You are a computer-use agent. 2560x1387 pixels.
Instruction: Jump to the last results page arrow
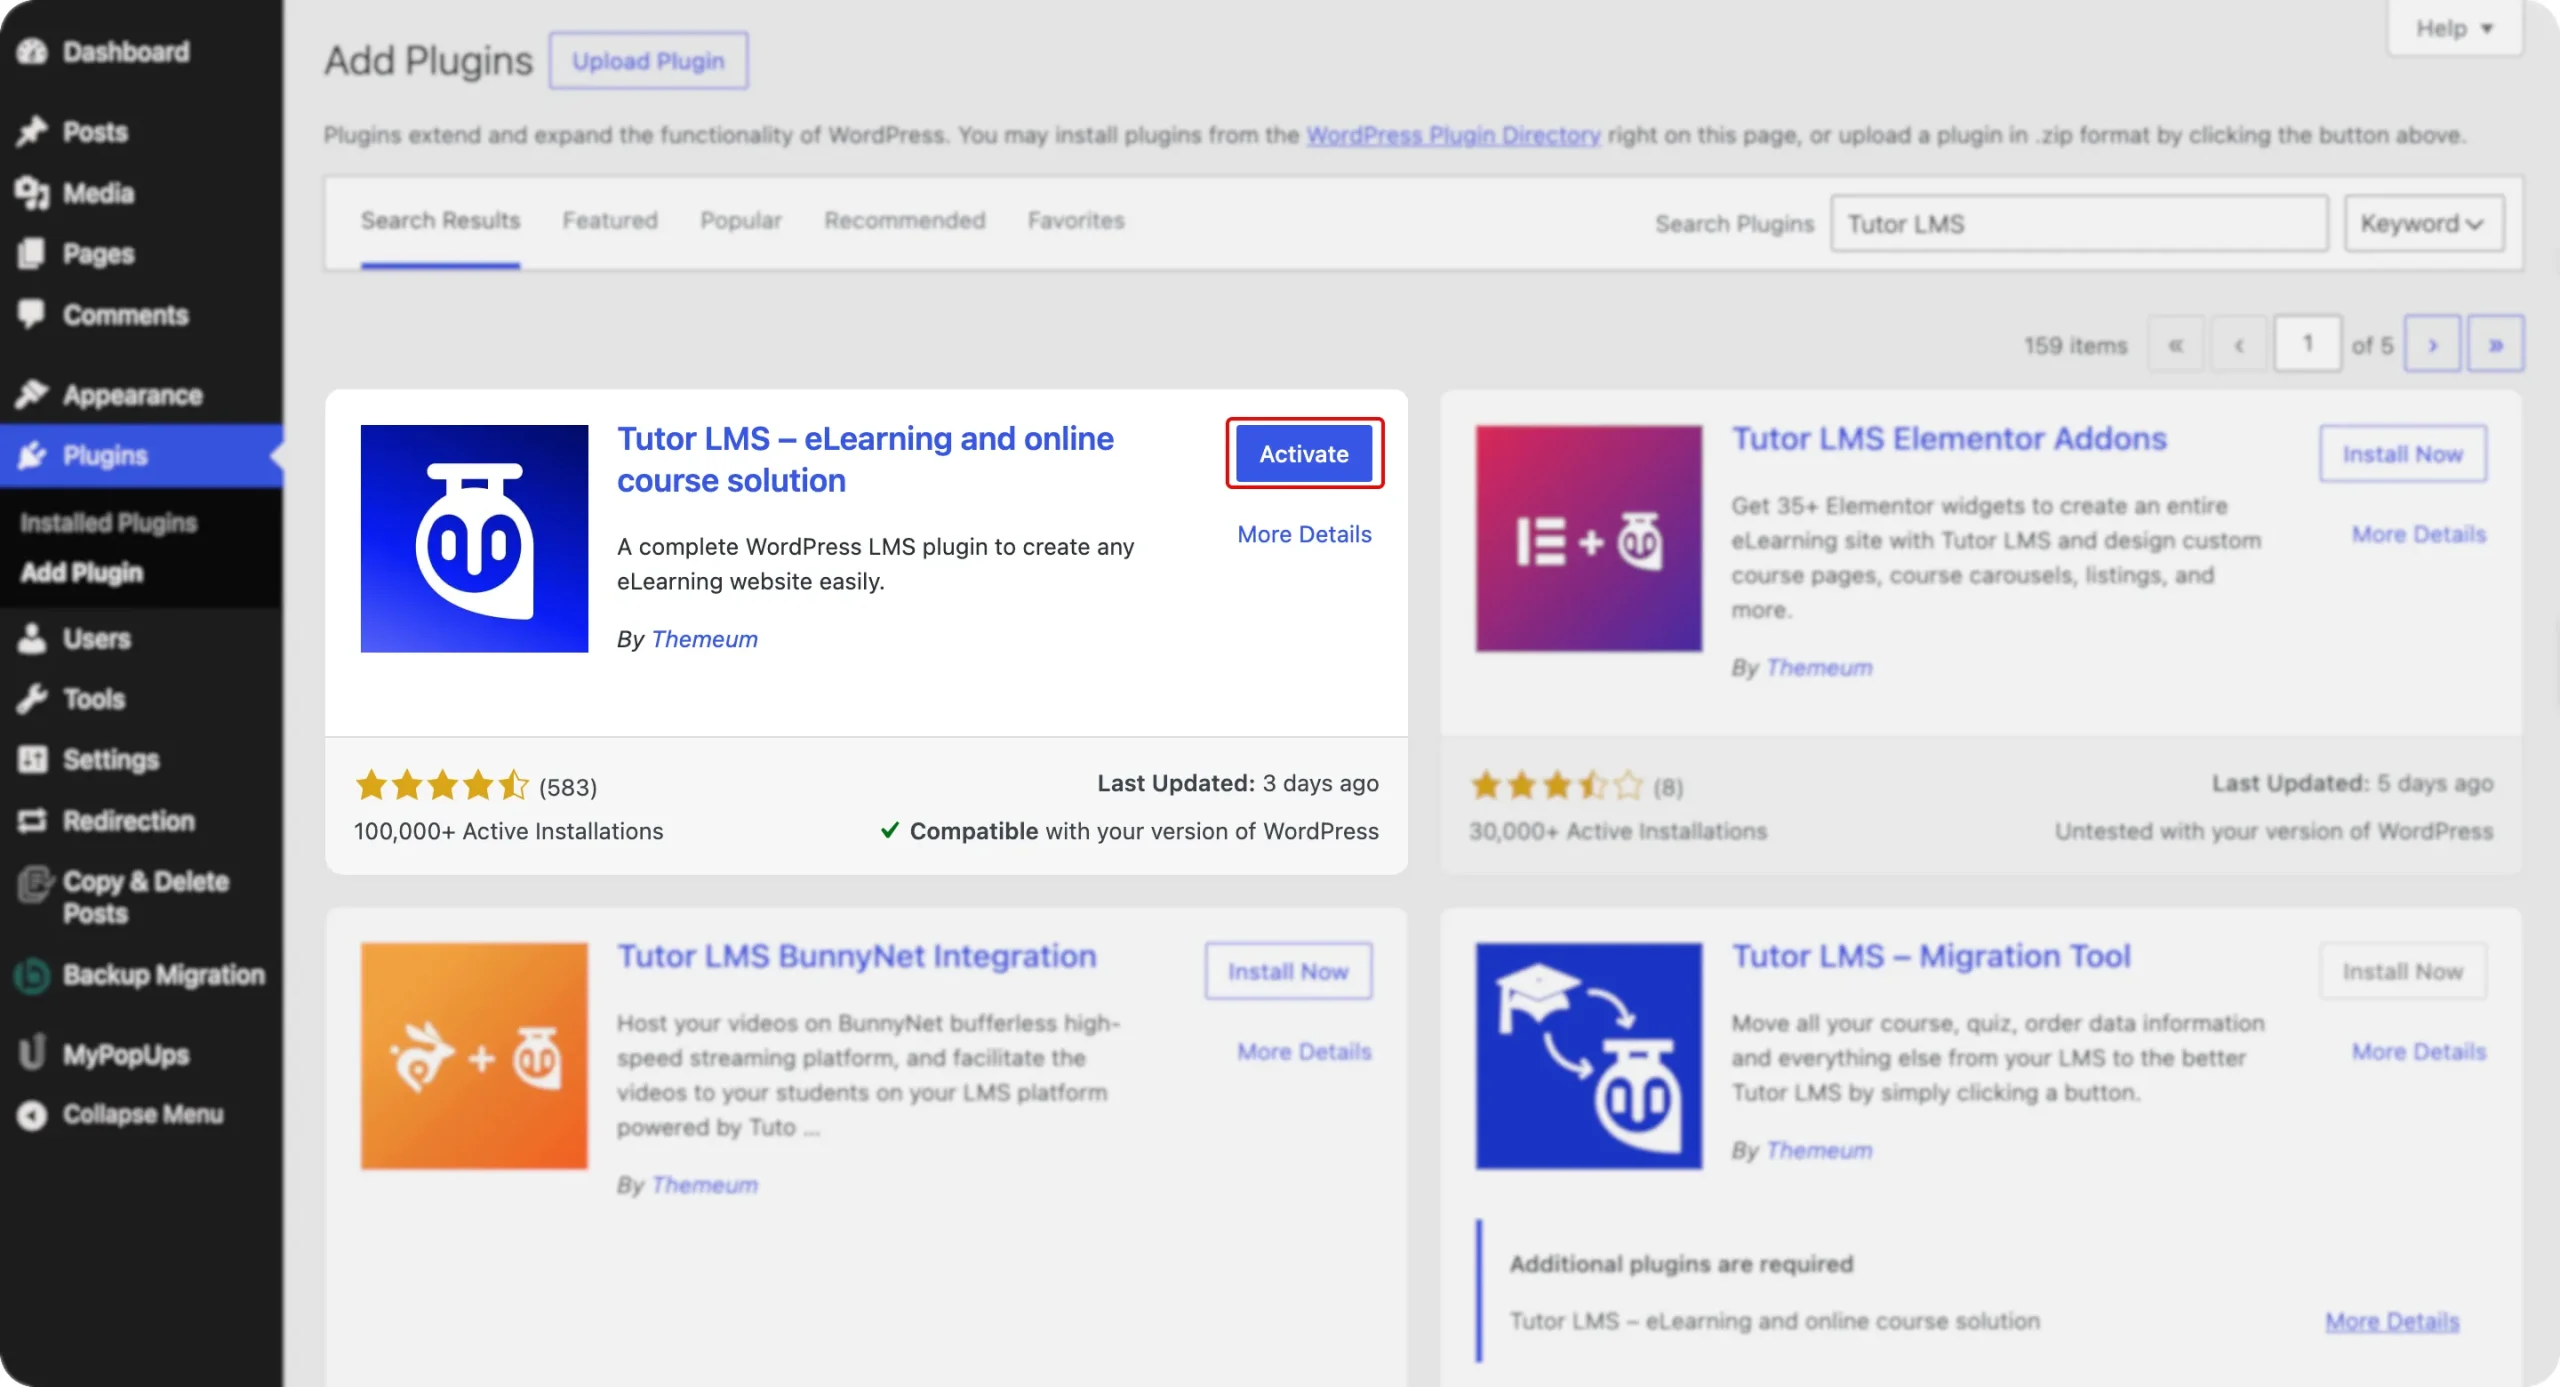pyautogui.click(x=2496, y=345)
